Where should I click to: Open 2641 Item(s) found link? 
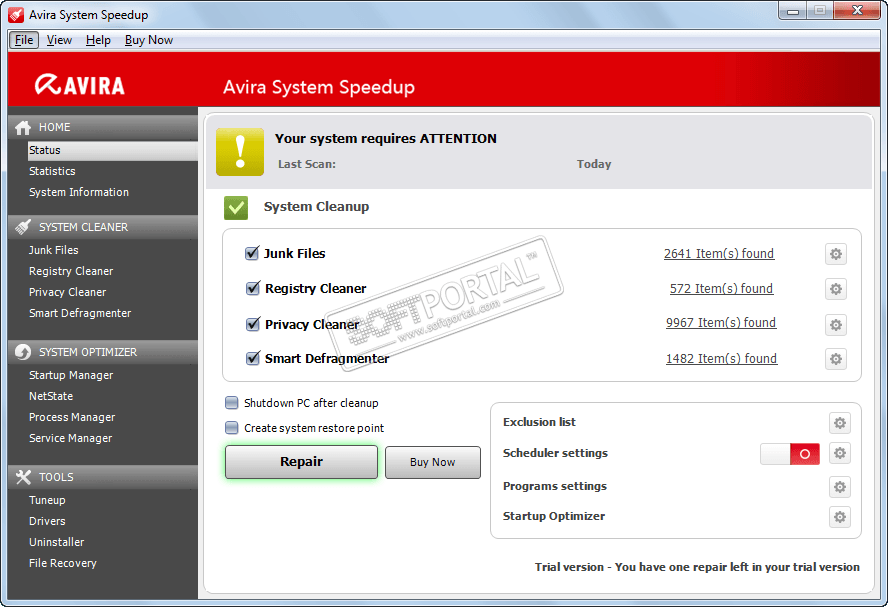pyautogui.click(x=719, y=254)
